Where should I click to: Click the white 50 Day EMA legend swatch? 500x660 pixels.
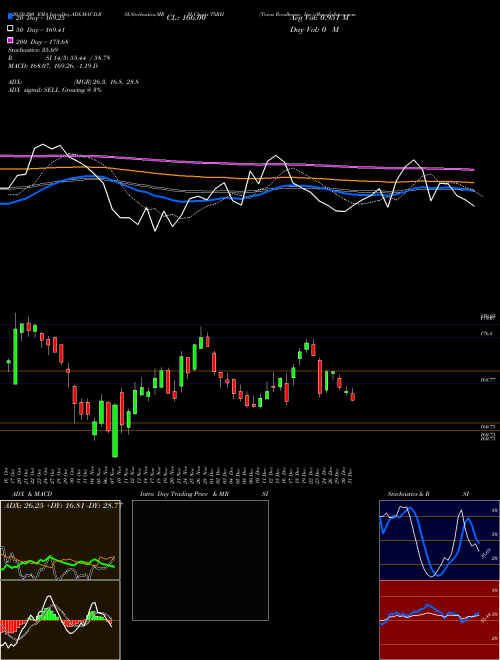pos(10,28)
